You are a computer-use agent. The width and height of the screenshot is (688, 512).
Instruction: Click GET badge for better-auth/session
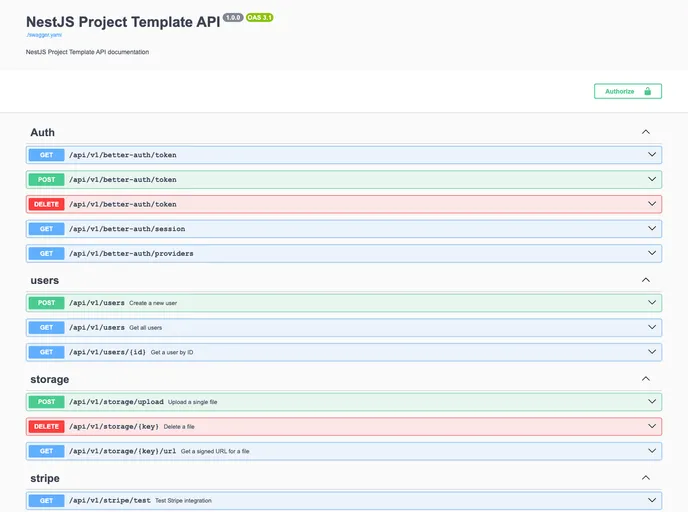point(47,229)
